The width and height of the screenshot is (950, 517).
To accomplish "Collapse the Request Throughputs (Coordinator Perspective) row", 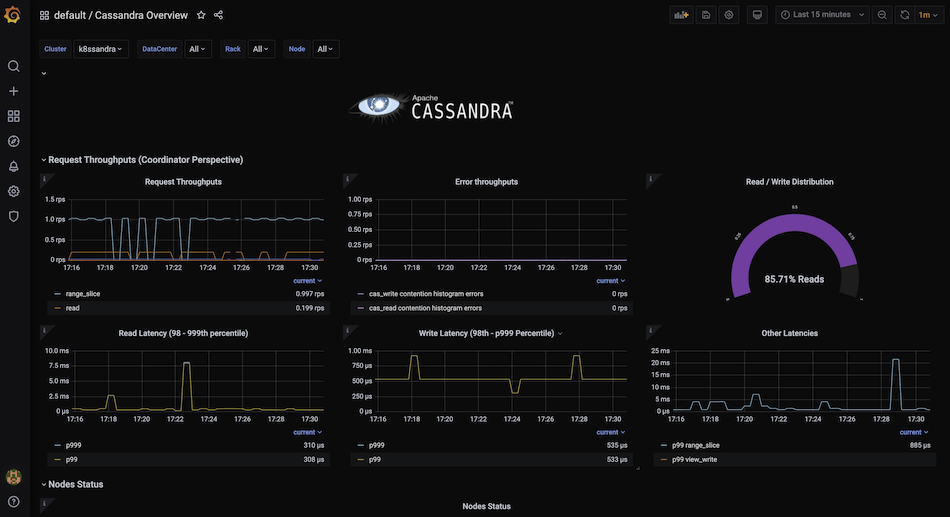I will click(142, 160).
